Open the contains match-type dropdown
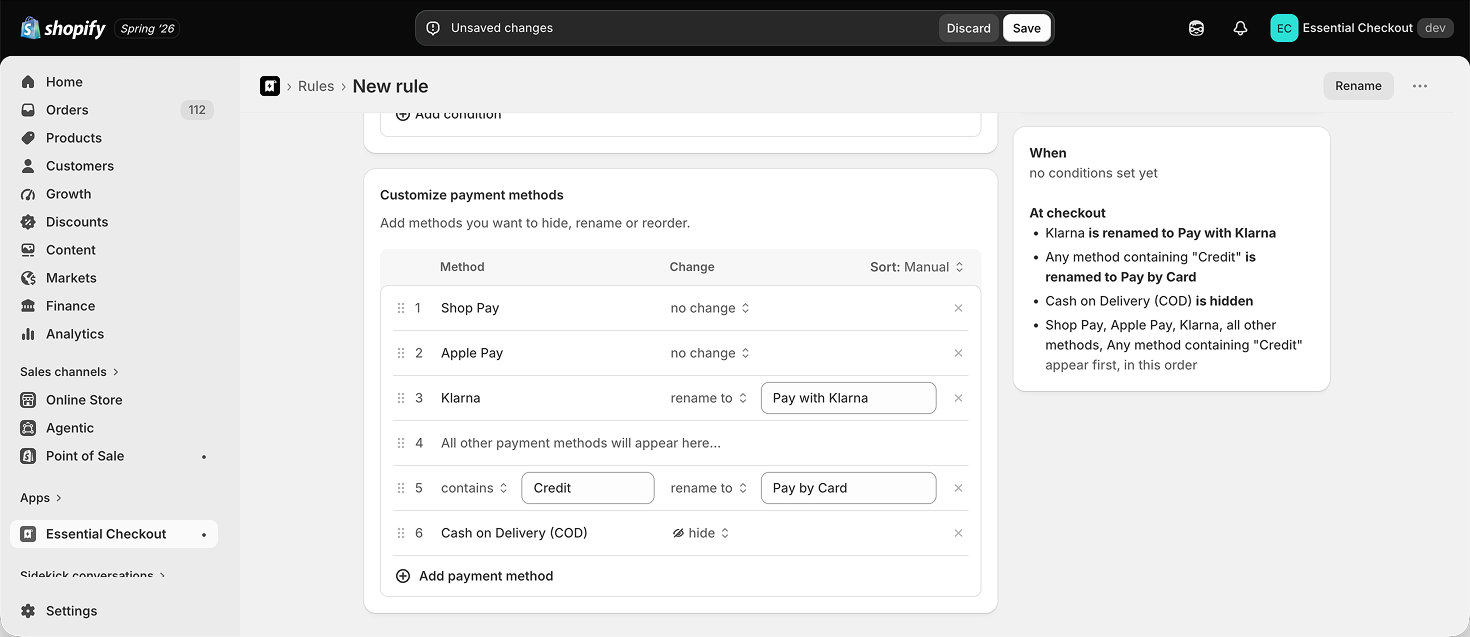Viewport: 1470px width, 637px height. [475, 488]
